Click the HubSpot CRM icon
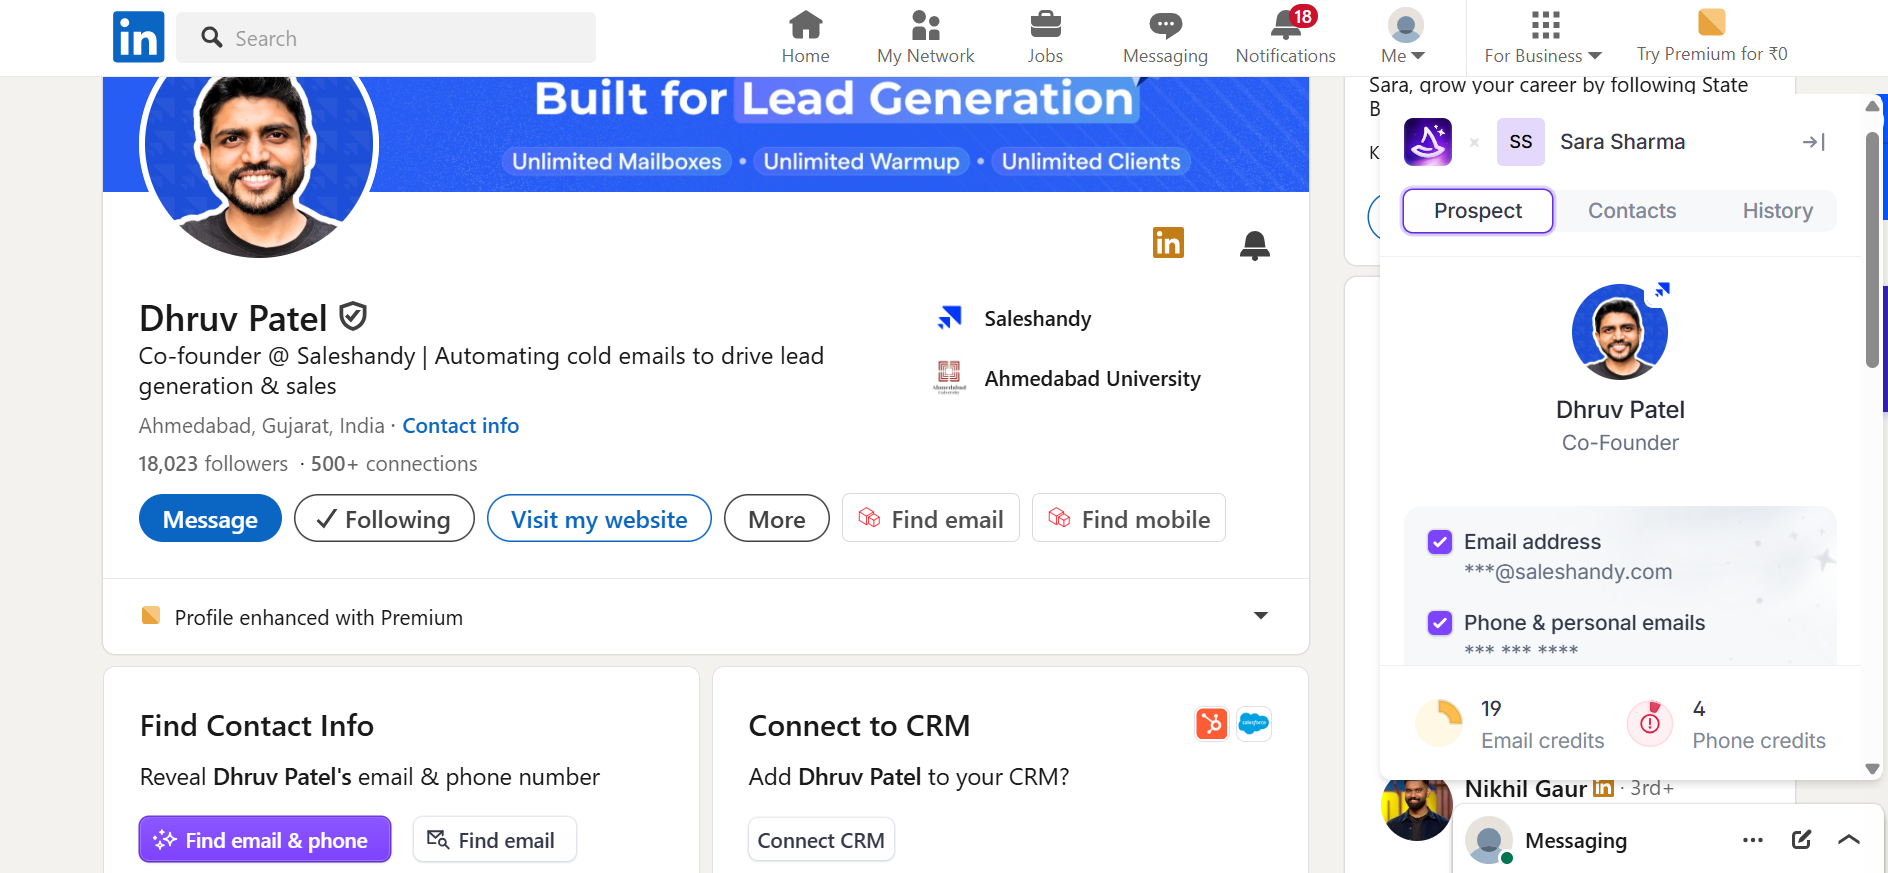Image resolution: width=1888 pixels, height=873 pixels. tap(1211, 723)
